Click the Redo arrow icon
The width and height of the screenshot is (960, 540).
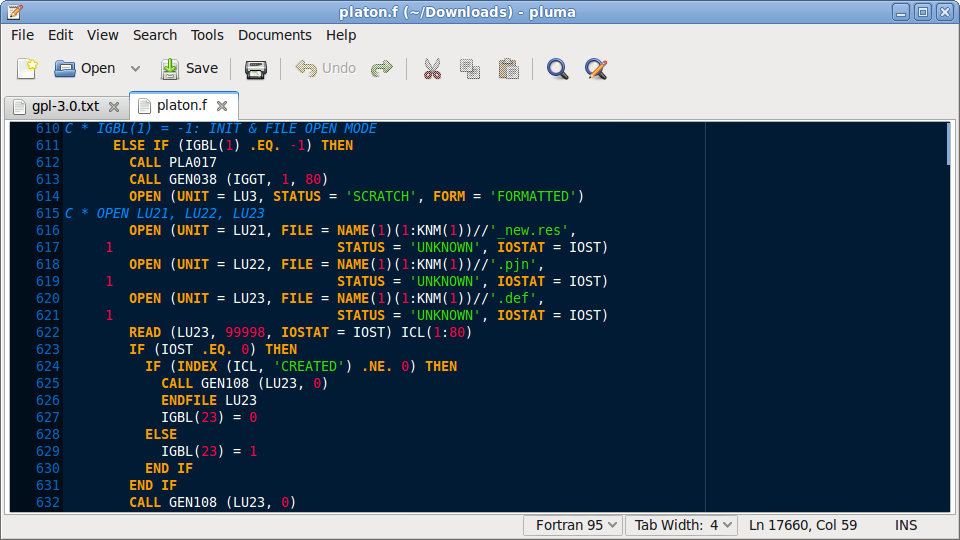382,69
